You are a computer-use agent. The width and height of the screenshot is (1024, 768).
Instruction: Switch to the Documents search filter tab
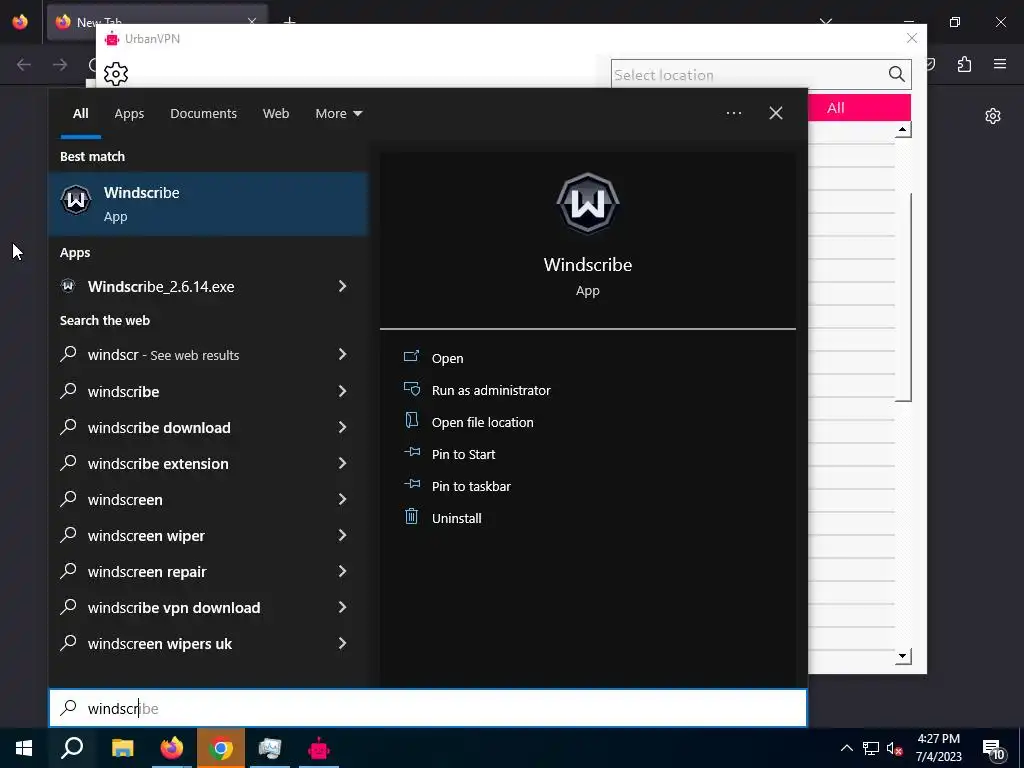coord(203,114)
